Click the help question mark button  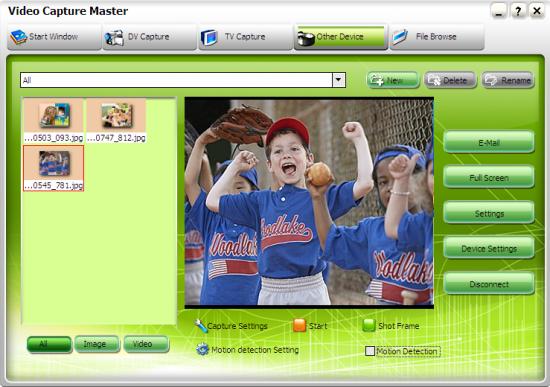pyautogui.click(x=518, y=11)
